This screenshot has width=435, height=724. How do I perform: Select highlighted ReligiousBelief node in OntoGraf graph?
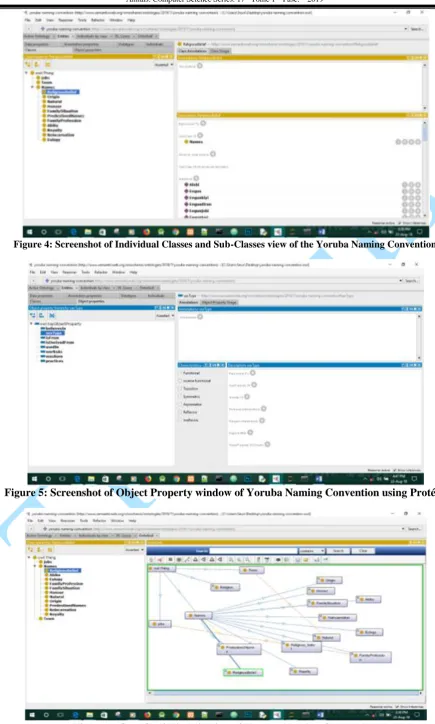[243, 672]
